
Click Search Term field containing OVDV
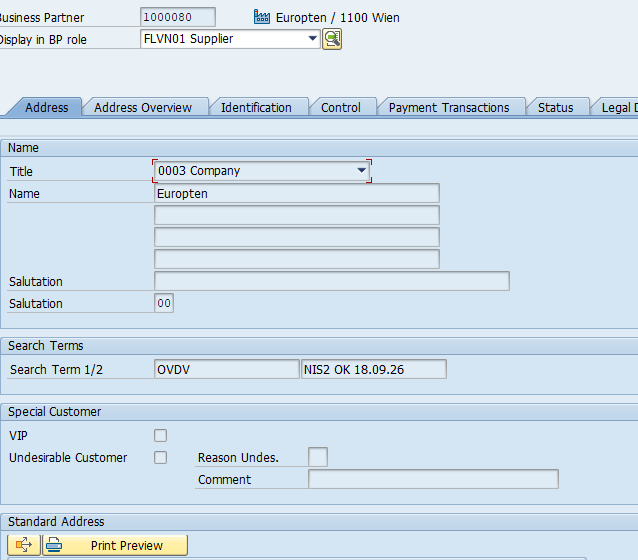[227, 369]
